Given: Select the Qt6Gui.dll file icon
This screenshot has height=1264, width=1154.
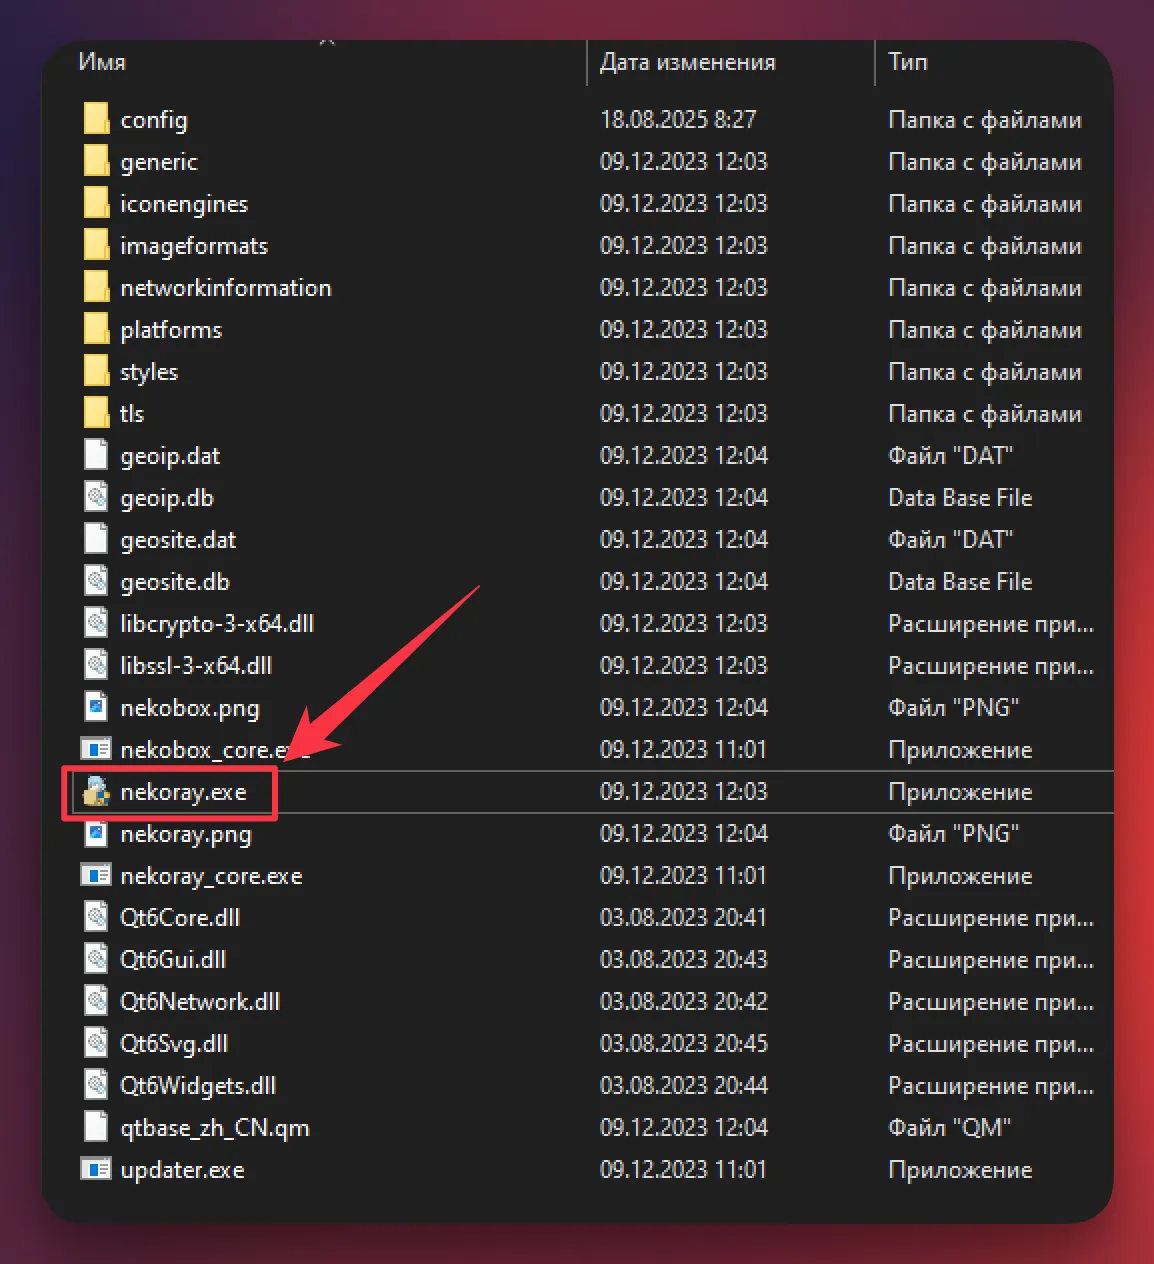Looking at the screenshot, I should click(96, 959).
